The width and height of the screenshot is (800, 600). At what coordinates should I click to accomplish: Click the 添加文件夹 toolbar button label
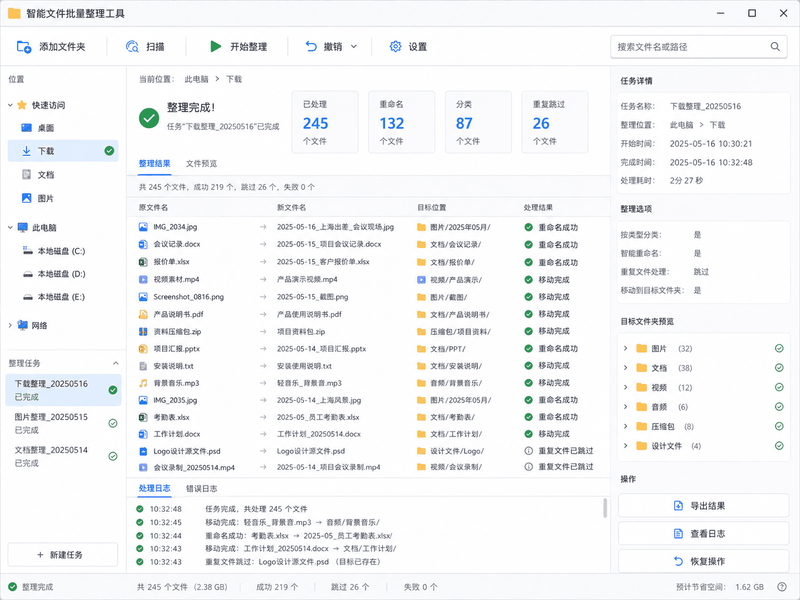click(62, 47)
